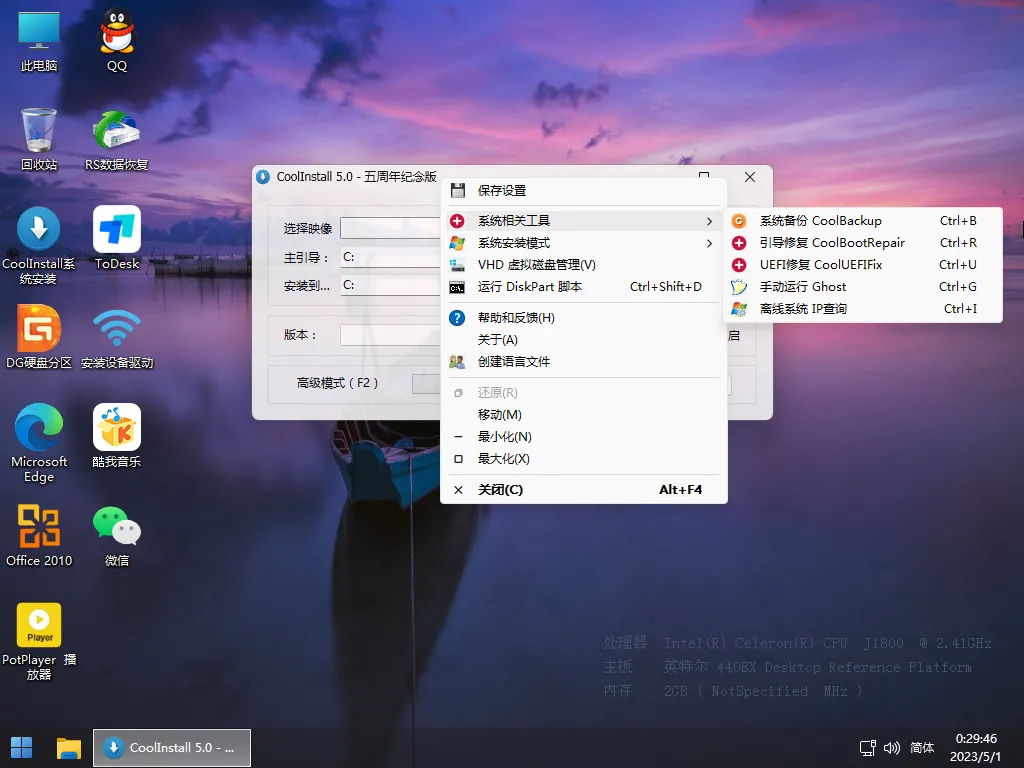Open 微信 WeChat
The width and height of the screenshot is (1024, 768).
click(117, 524)
